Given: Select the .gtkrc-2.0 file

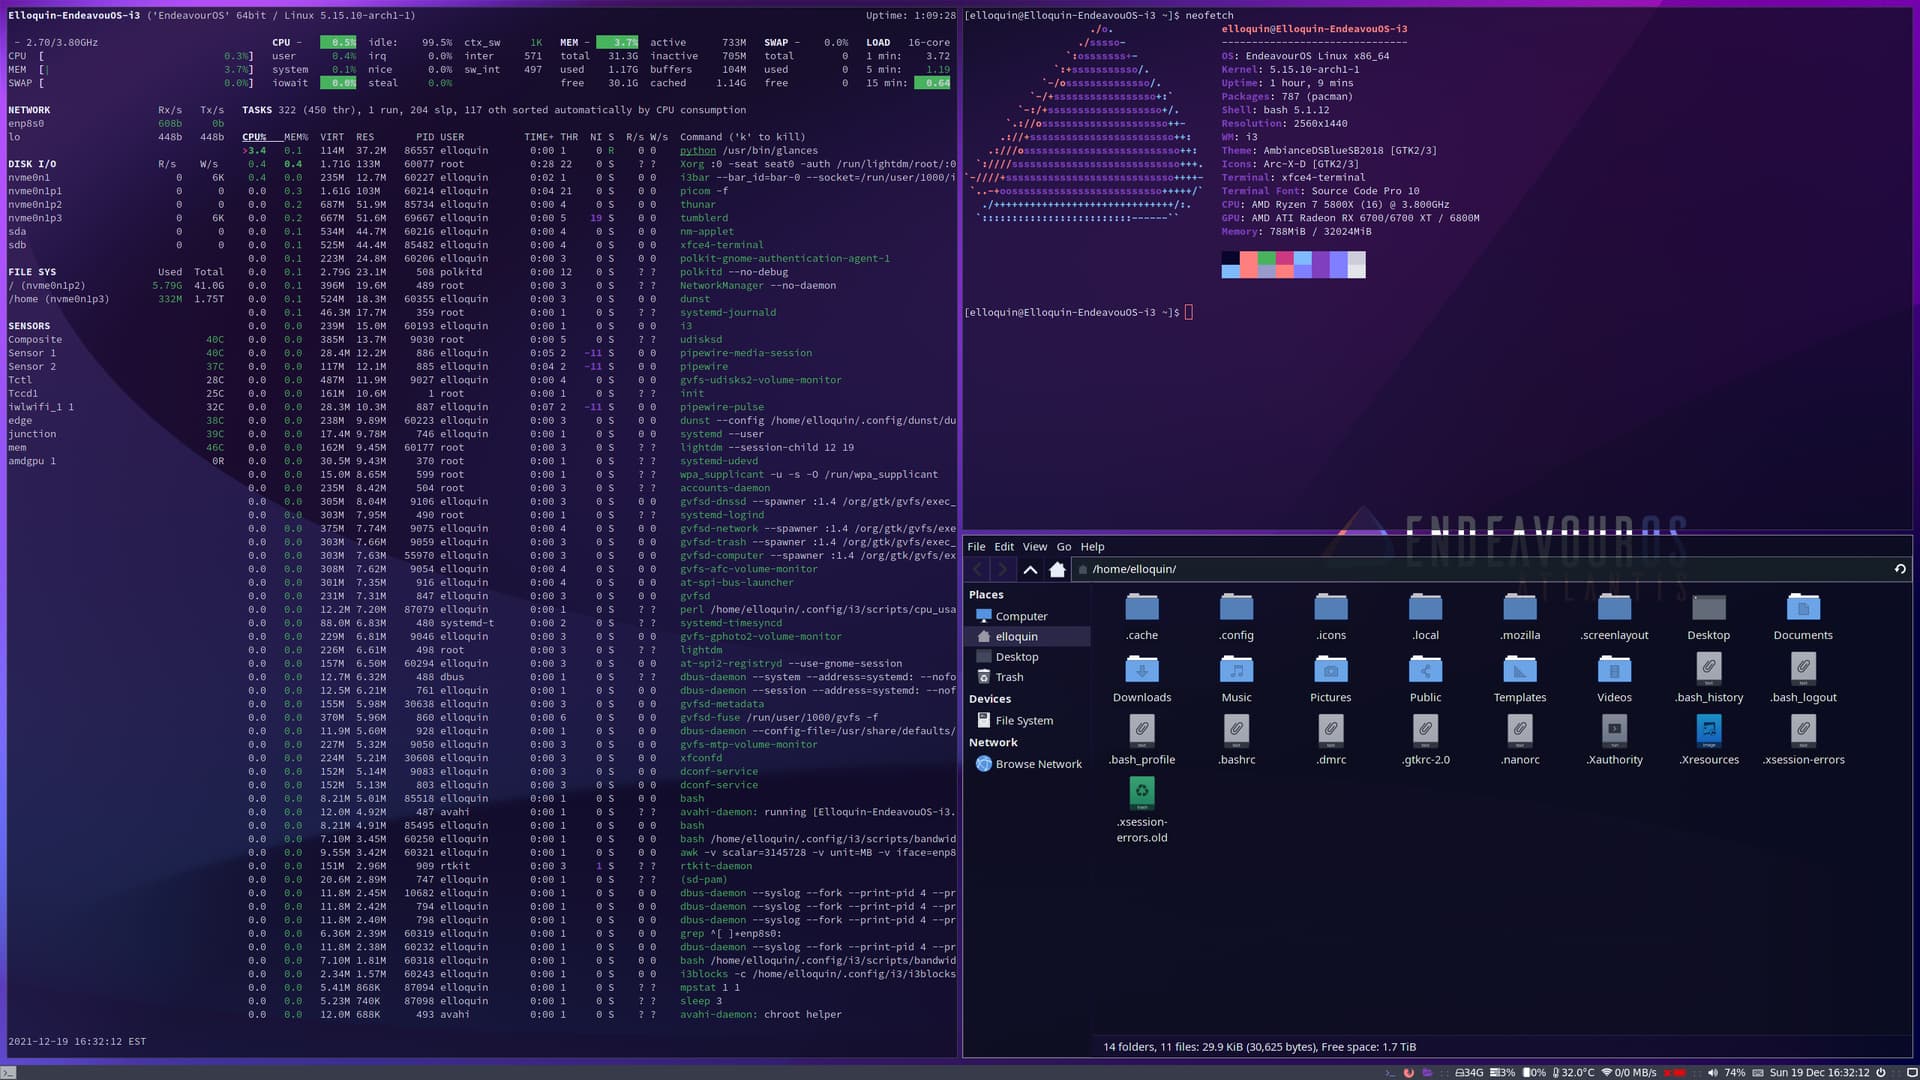Looking at the screenshot, I should pos(1425,740).
